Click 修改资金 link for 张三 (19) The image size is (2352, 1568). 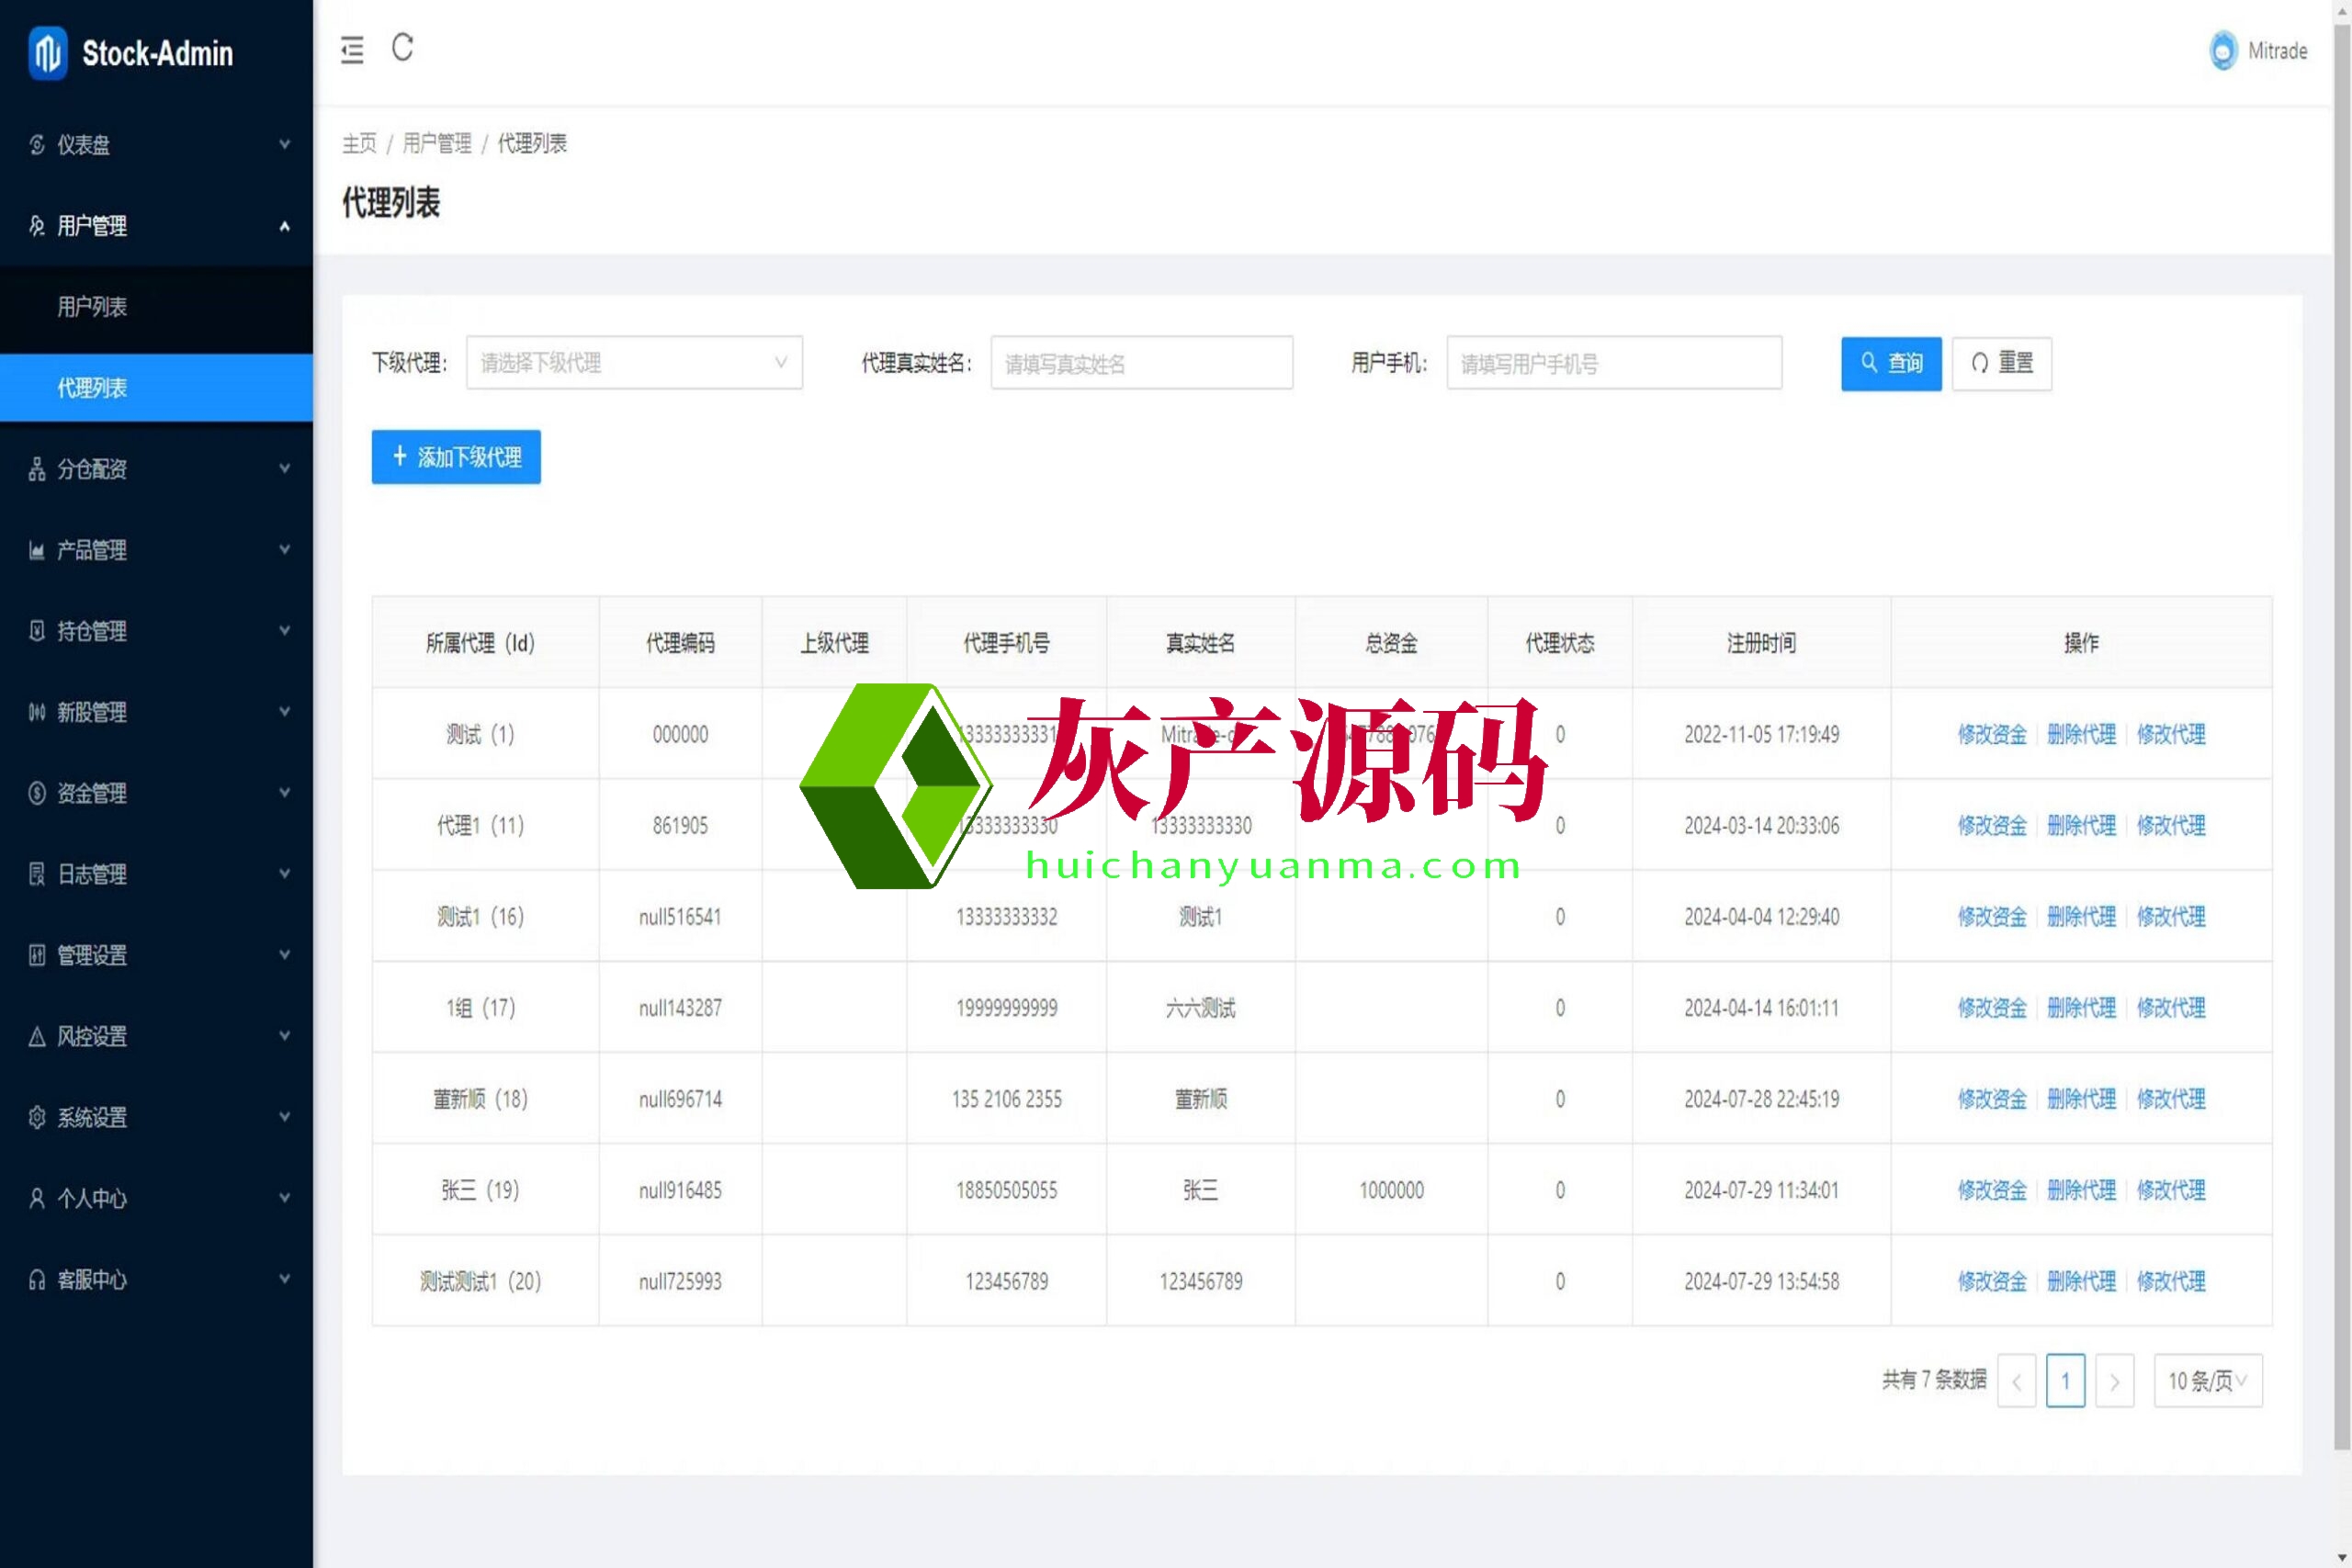[x=1991, y=1190]
